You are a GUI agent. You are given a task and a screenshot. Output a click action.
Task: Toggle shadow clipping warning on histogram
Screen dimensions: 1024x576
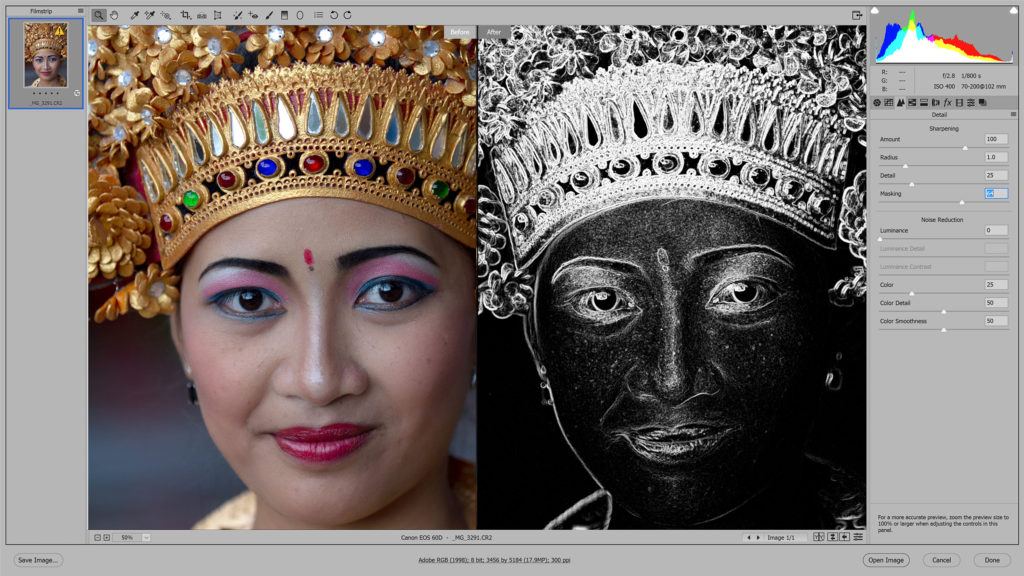click(875, 10)
